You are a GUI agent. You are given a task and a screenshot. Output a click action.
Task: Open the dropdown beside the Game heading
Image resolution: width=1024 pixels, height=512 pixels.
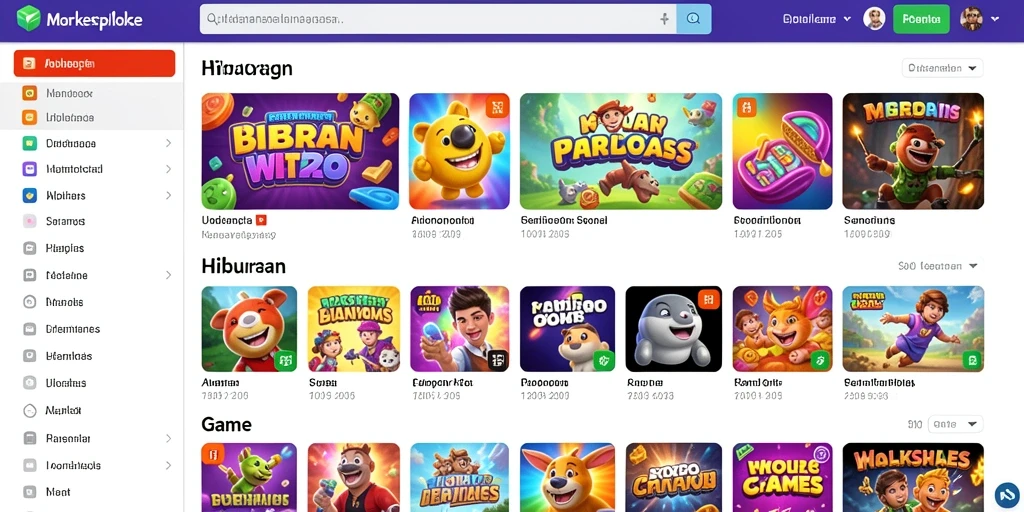[x=955, y=424]
